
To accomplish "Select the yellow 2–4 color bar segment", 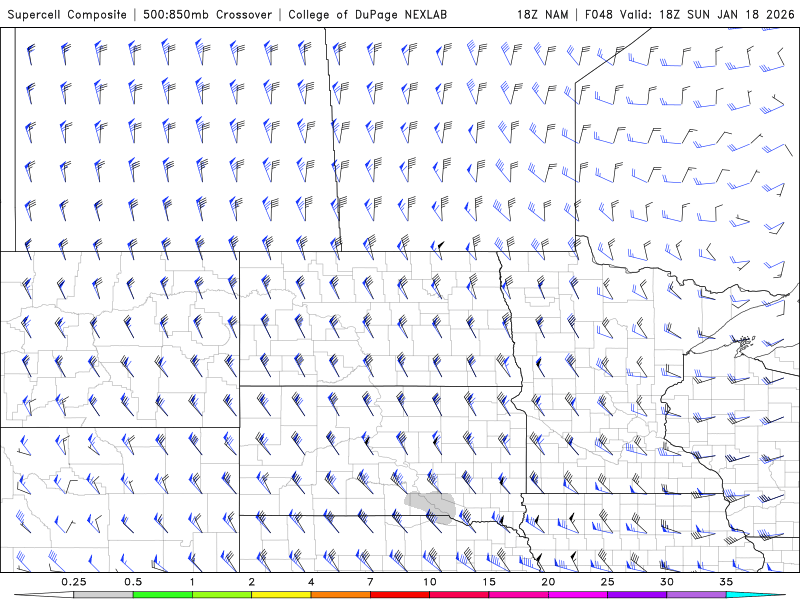I will click(281, 595).
